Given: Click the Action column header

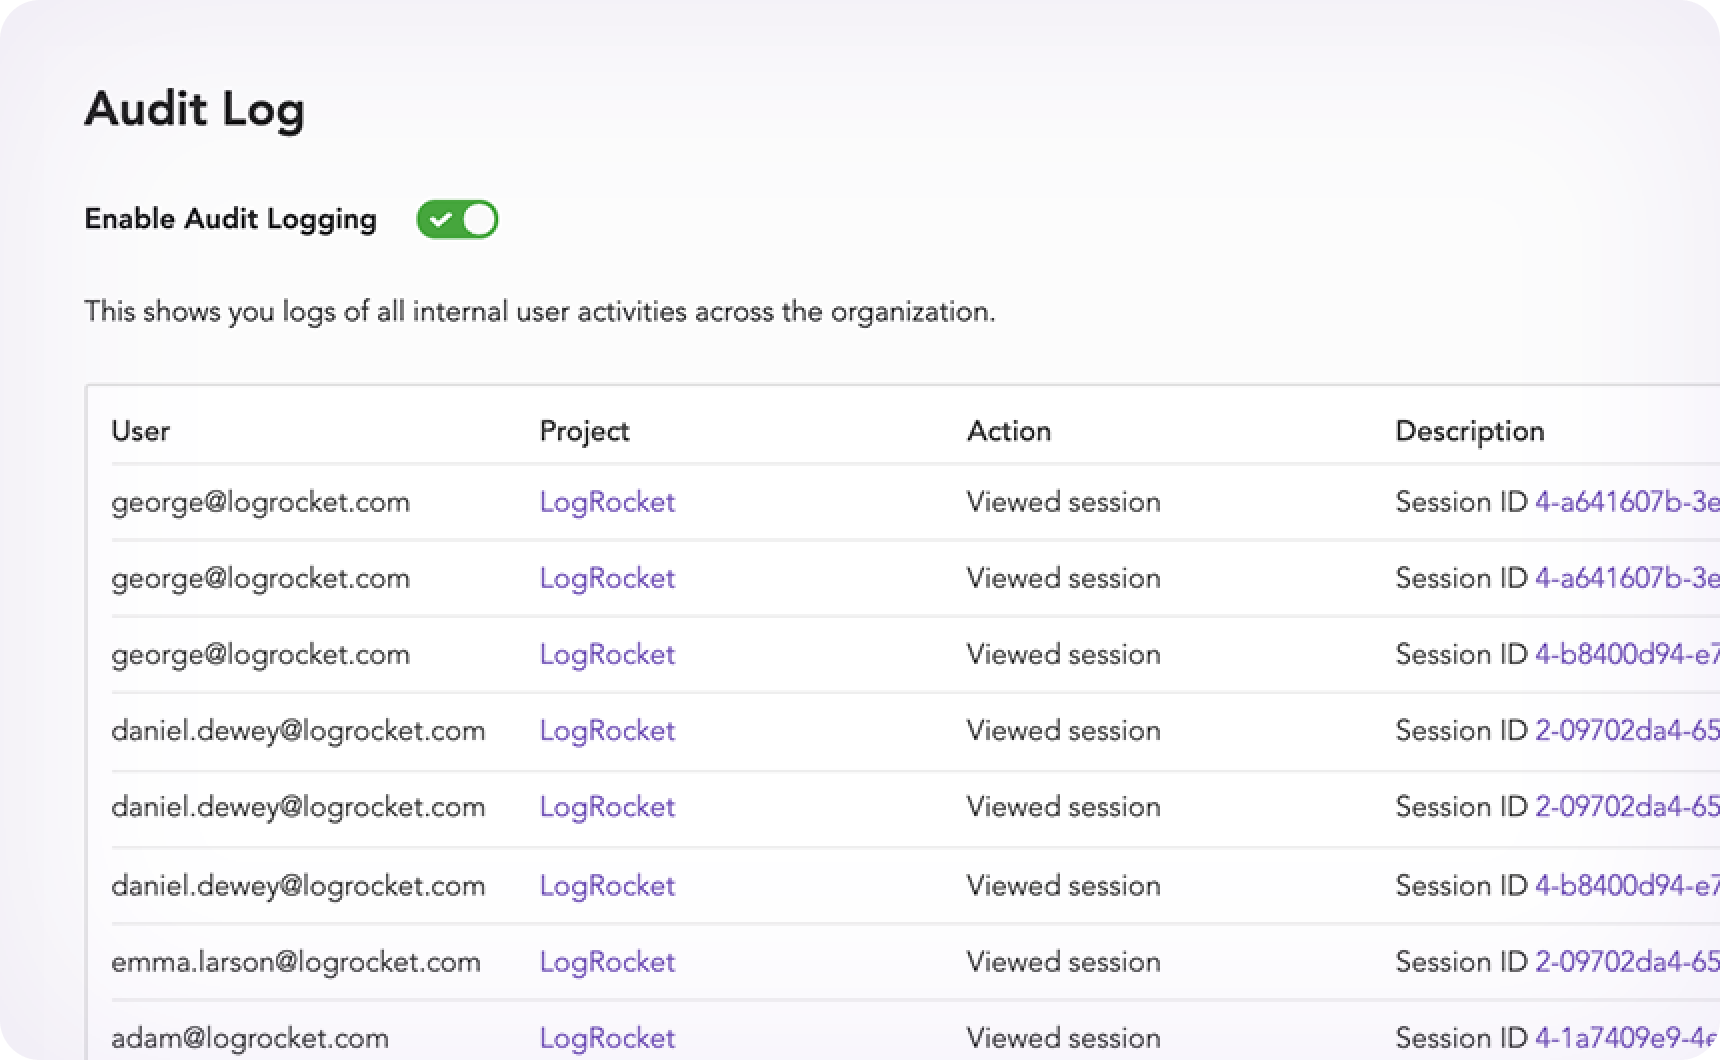Looking at the screenshot, I should [x=1008, y=431].
